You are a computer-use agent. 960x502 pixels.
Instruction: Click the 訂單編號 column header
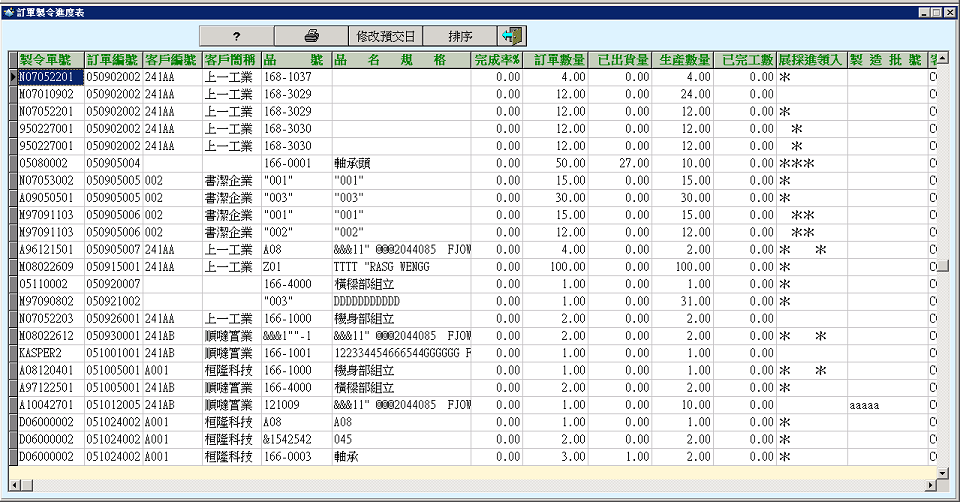113,59
